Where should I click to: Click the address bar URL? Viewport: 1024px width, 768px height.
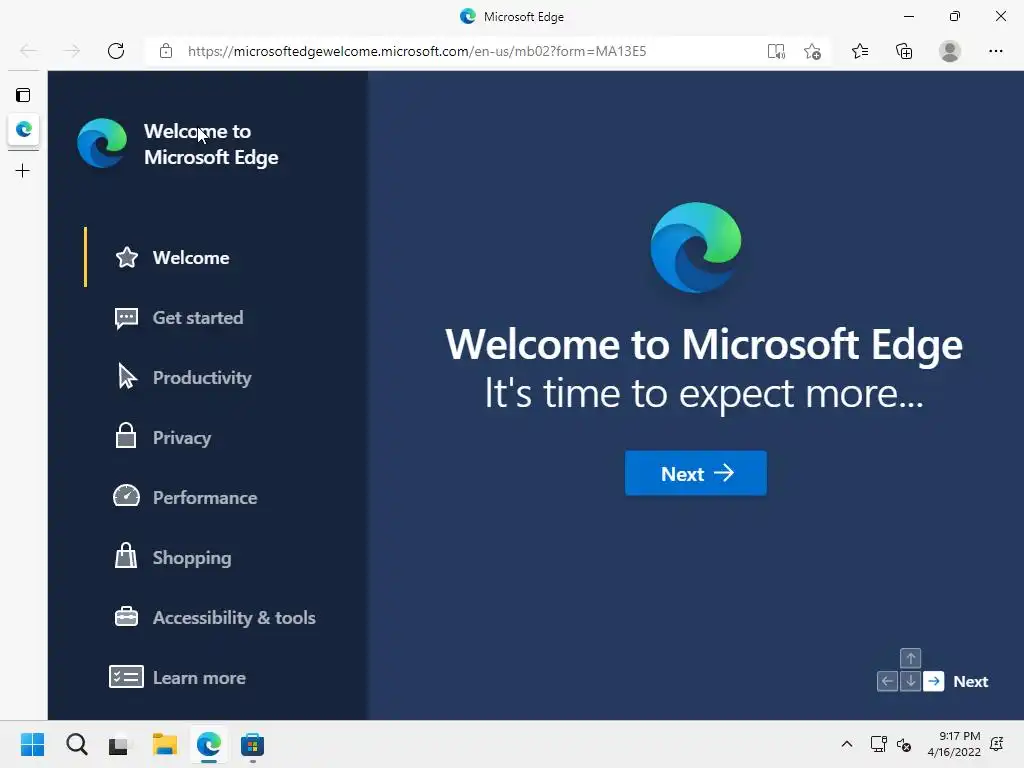(x=417, y=51)
